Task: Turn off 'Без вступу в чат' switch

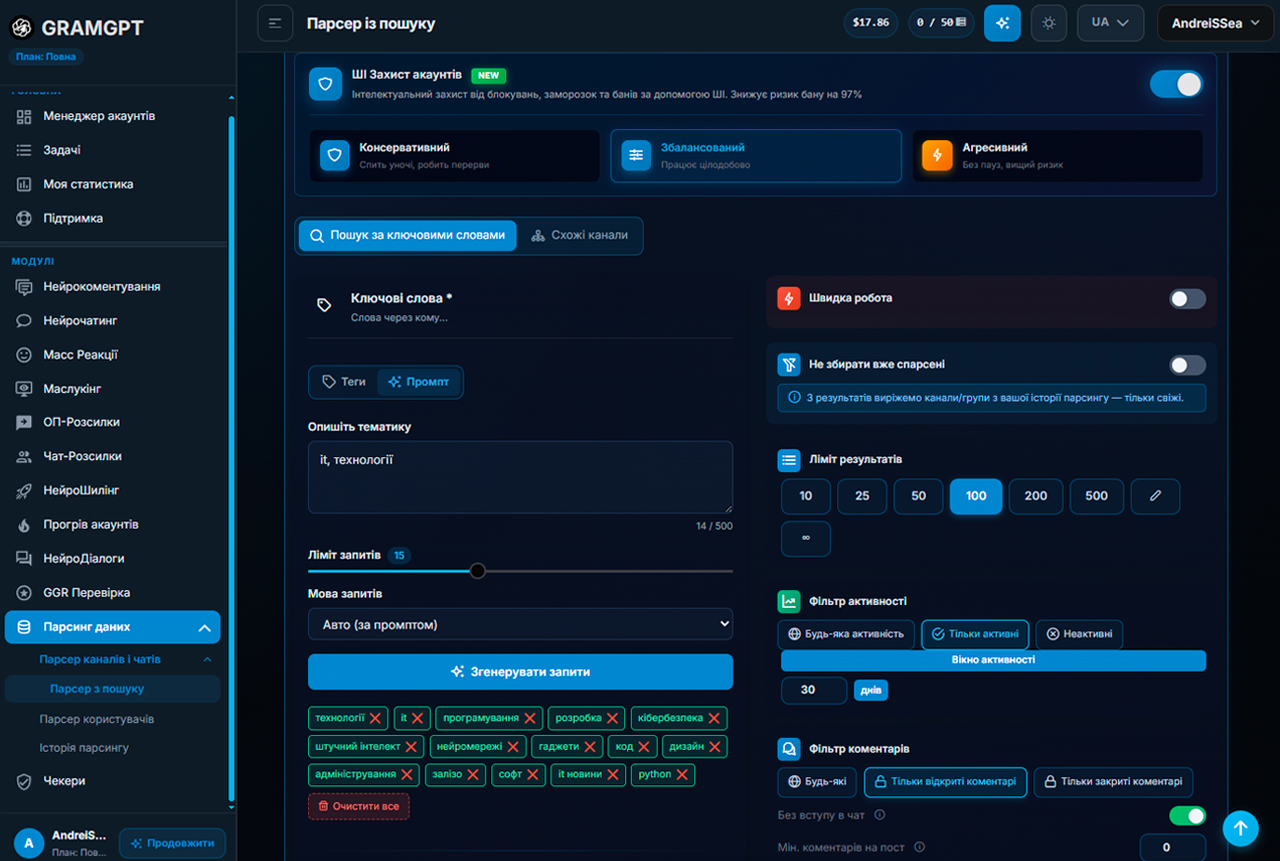Action: click(x=1187, y=816)
